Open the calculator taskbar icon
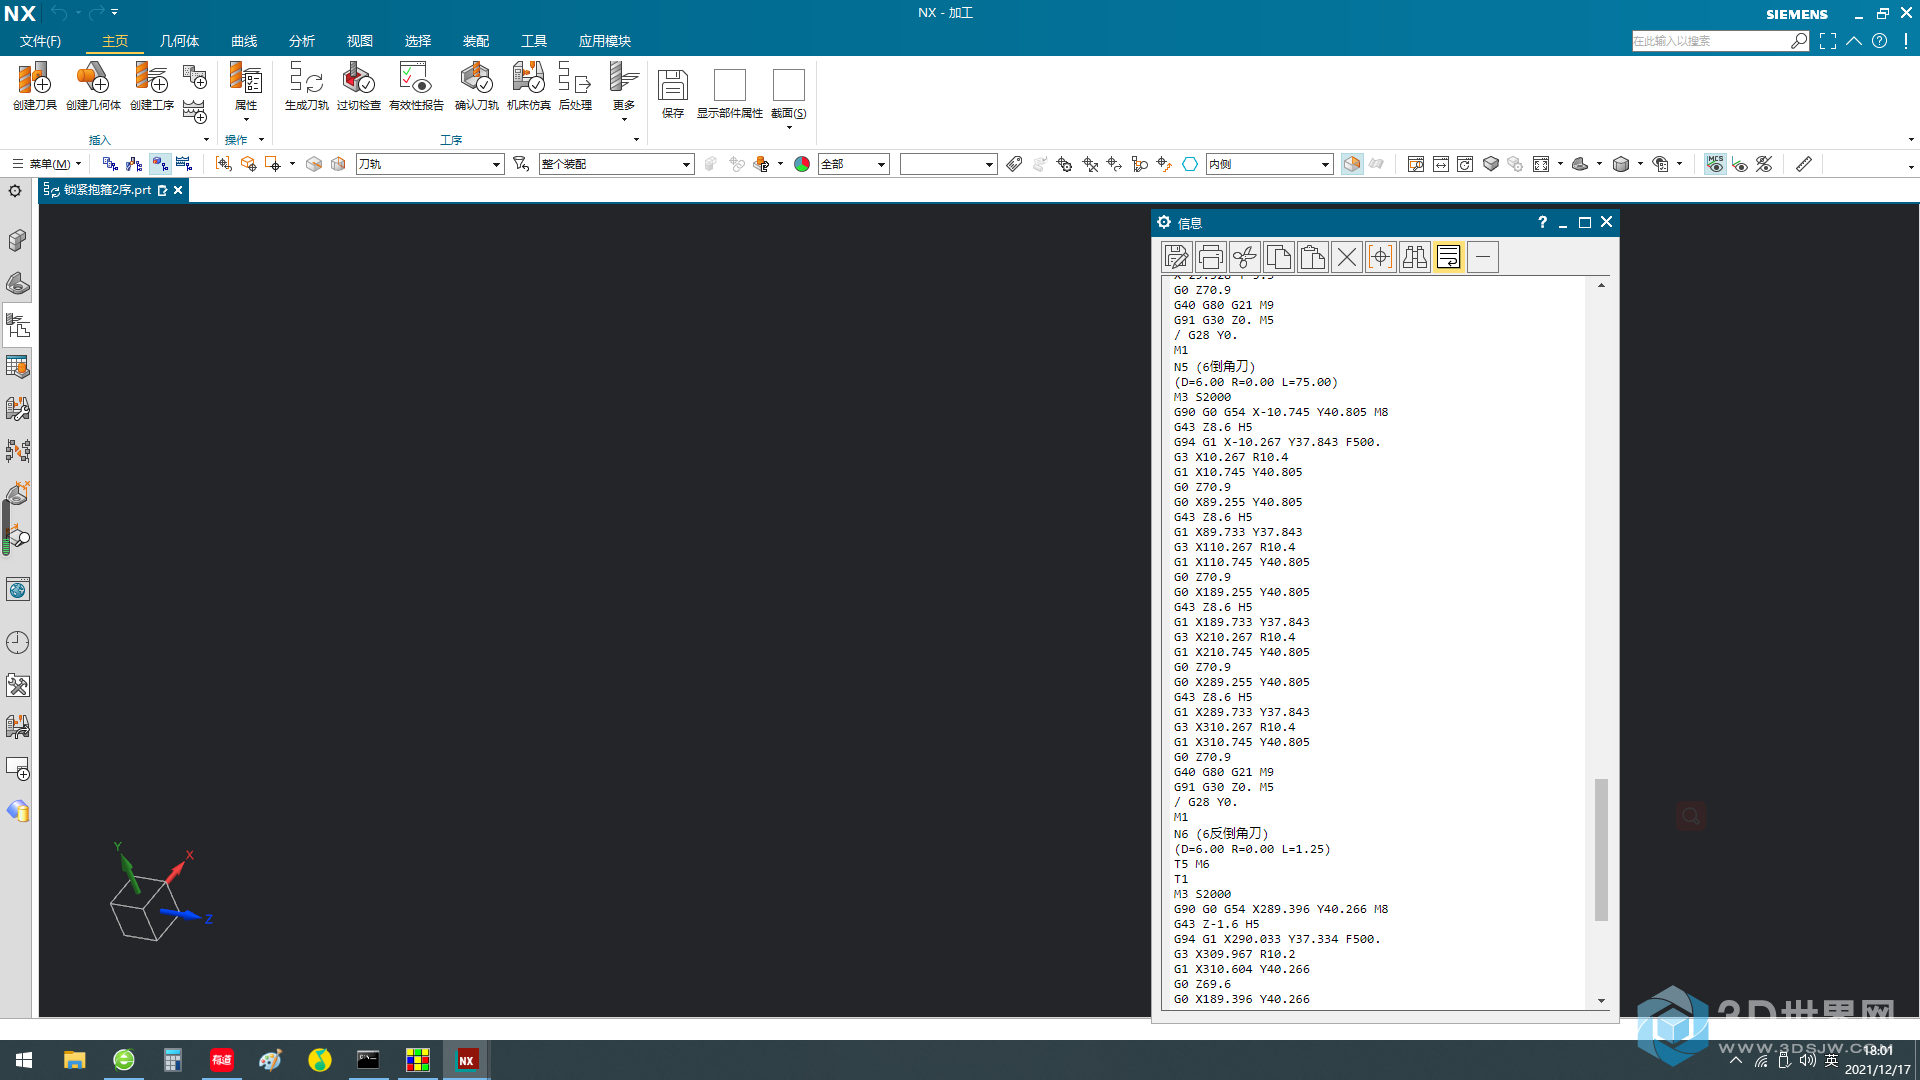1920x1080 pixels. (x=173, y=1060)
